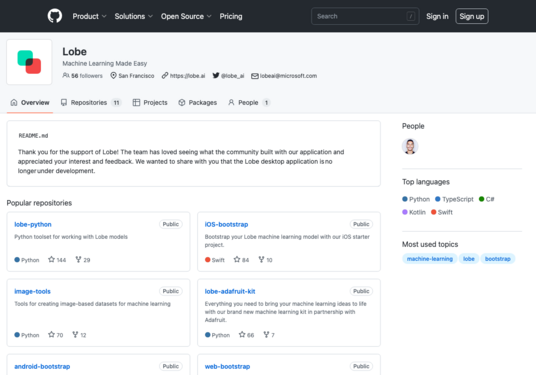Click the star icon on iOS-bootstrap
Image resolution: width=536 pixels, height=375 pixels.
[x=237, y=259]
